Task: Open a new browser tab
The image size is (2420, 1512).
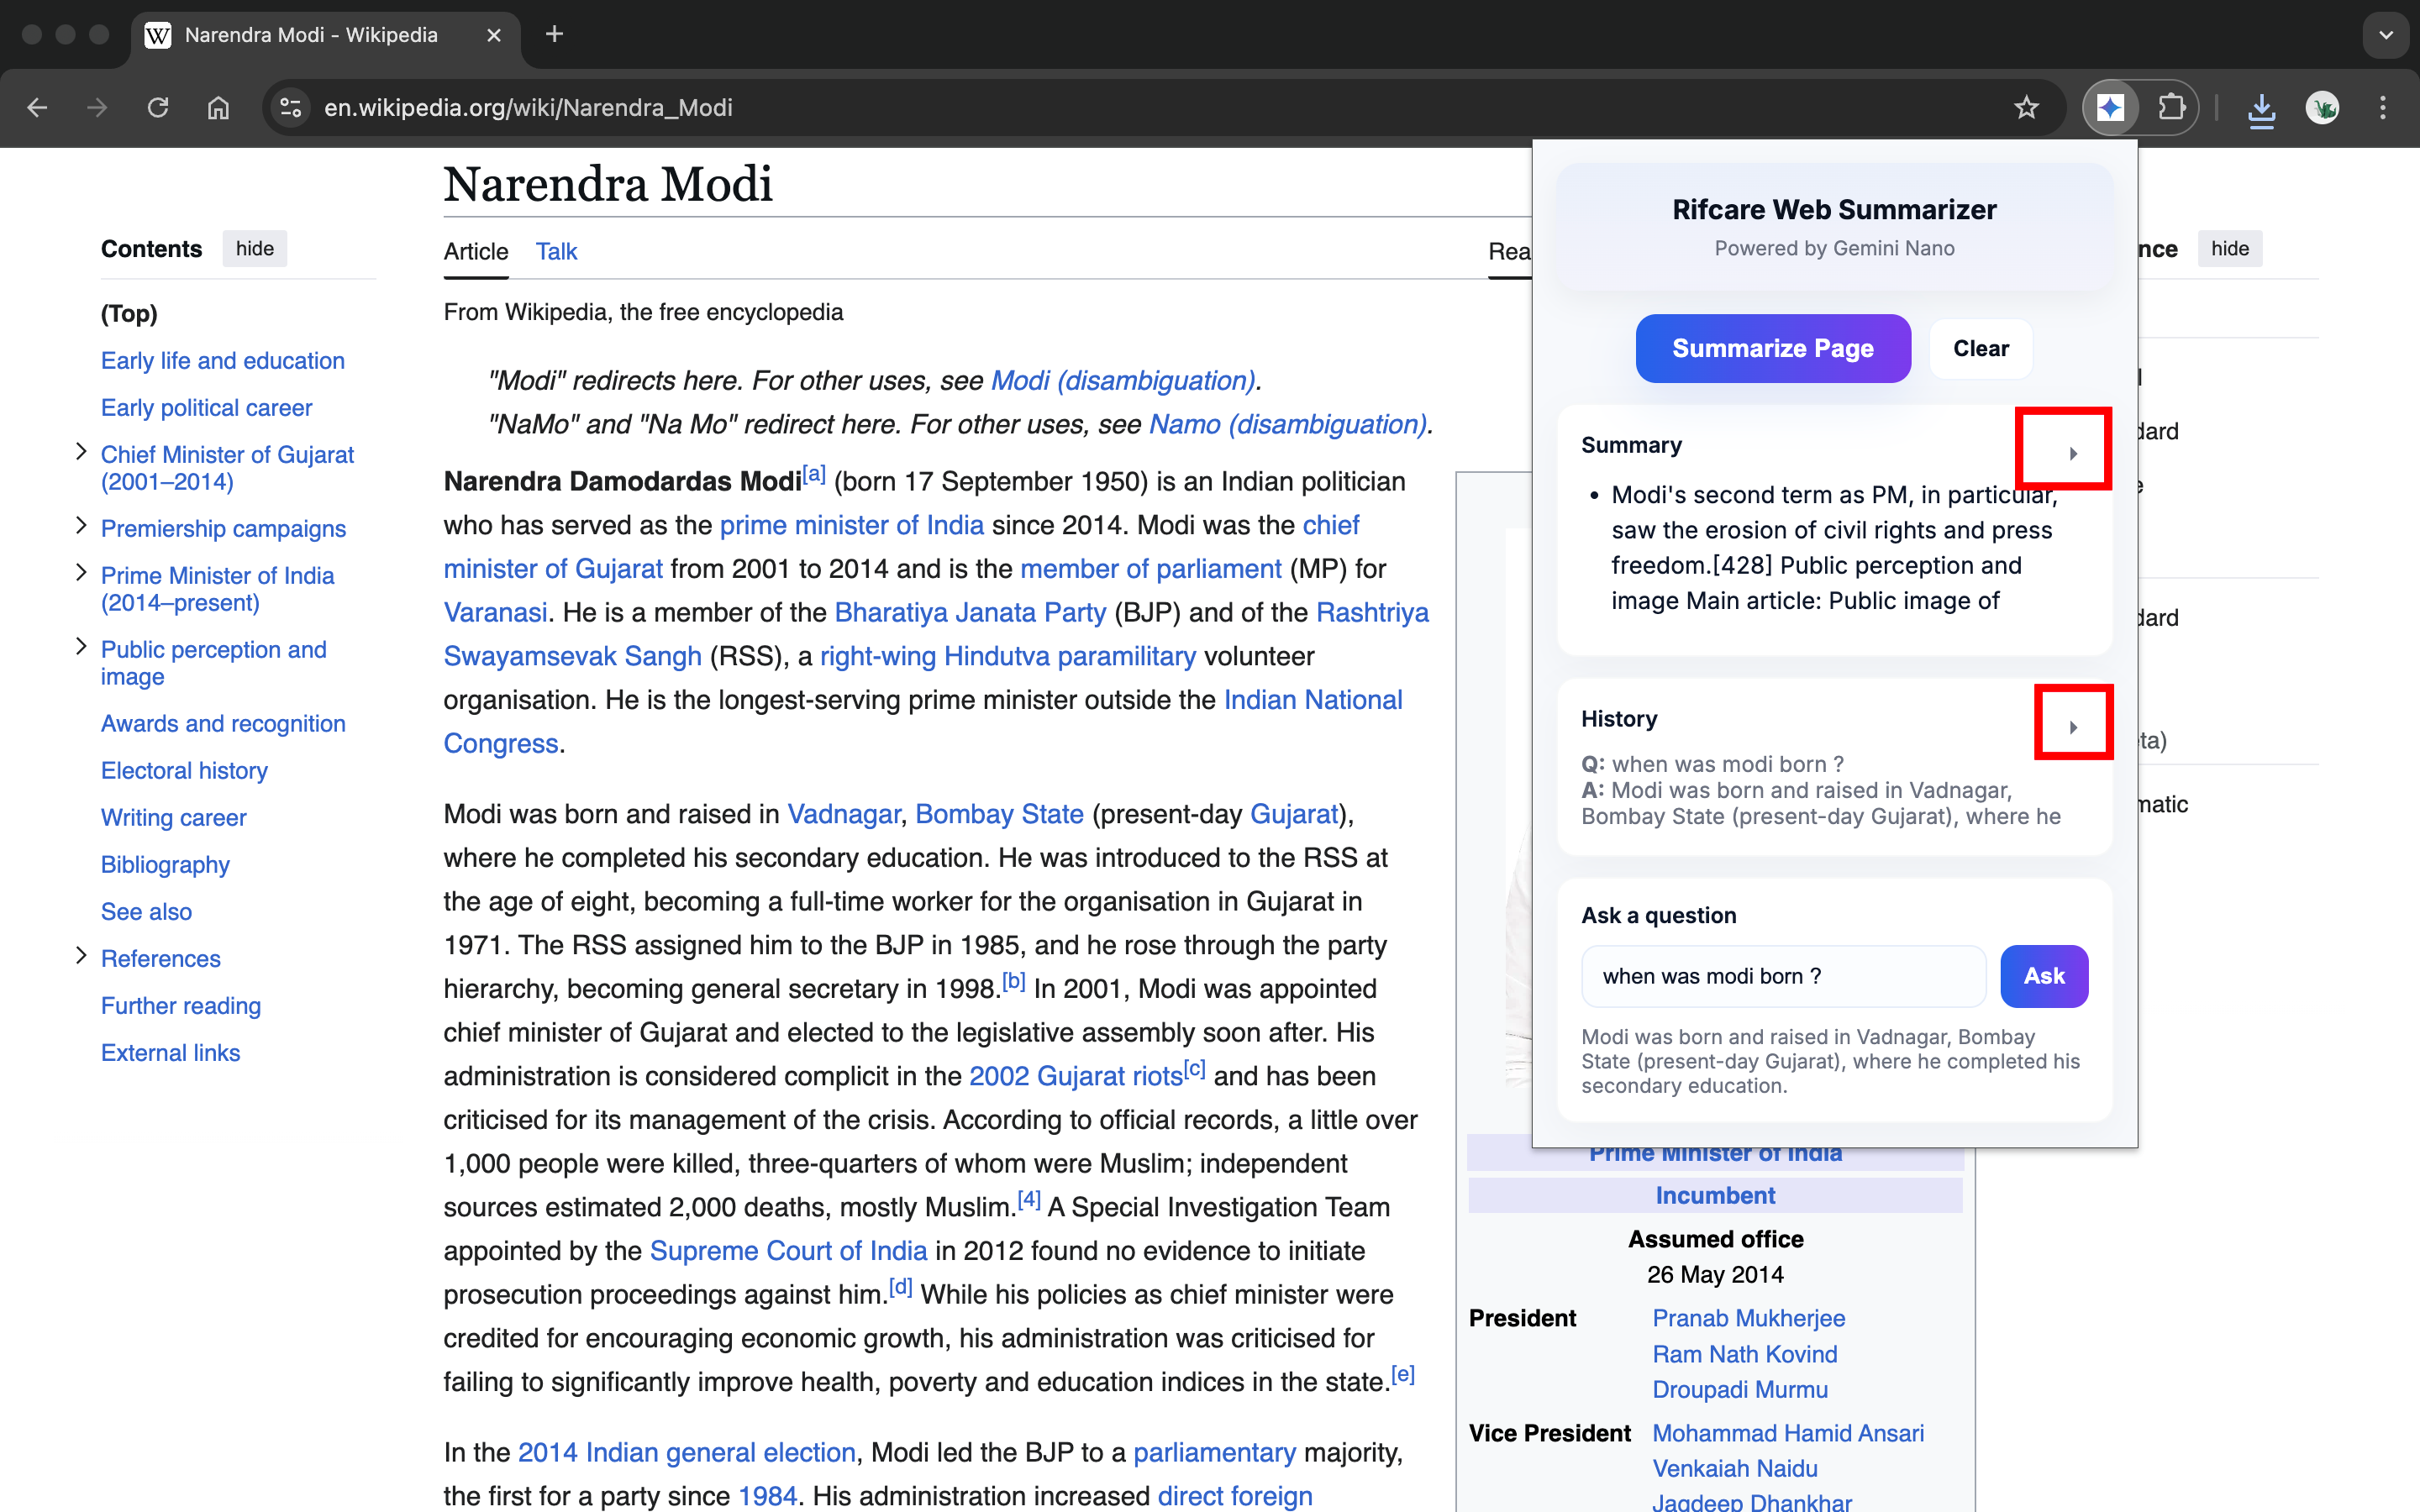Action: 554,35
